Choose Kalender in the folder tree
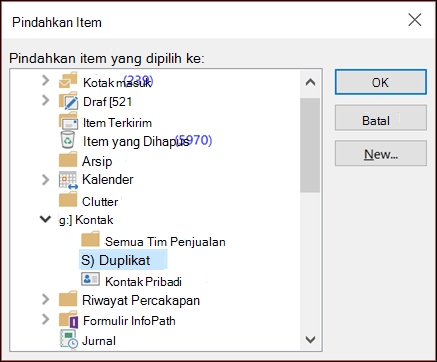This screenshot has height=362, width=437. (x=108, y=179)
